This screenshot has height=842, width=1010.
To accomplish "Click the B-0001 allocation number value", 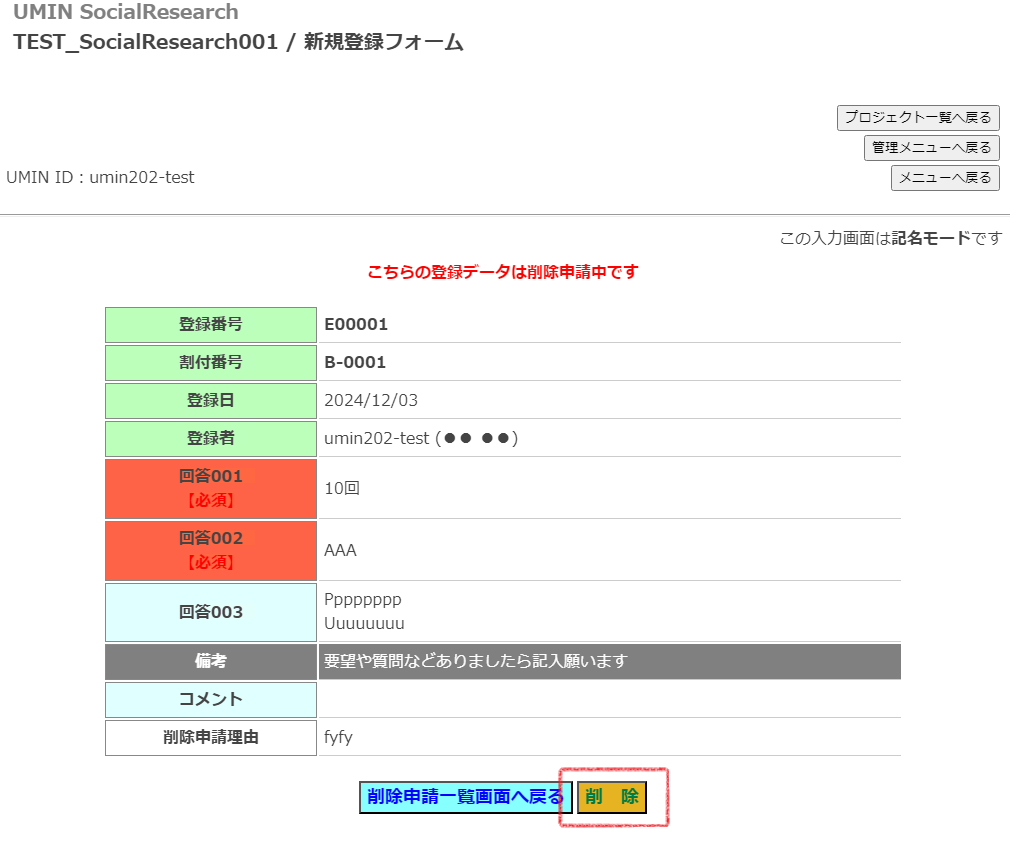I will [x=355, y=362].
